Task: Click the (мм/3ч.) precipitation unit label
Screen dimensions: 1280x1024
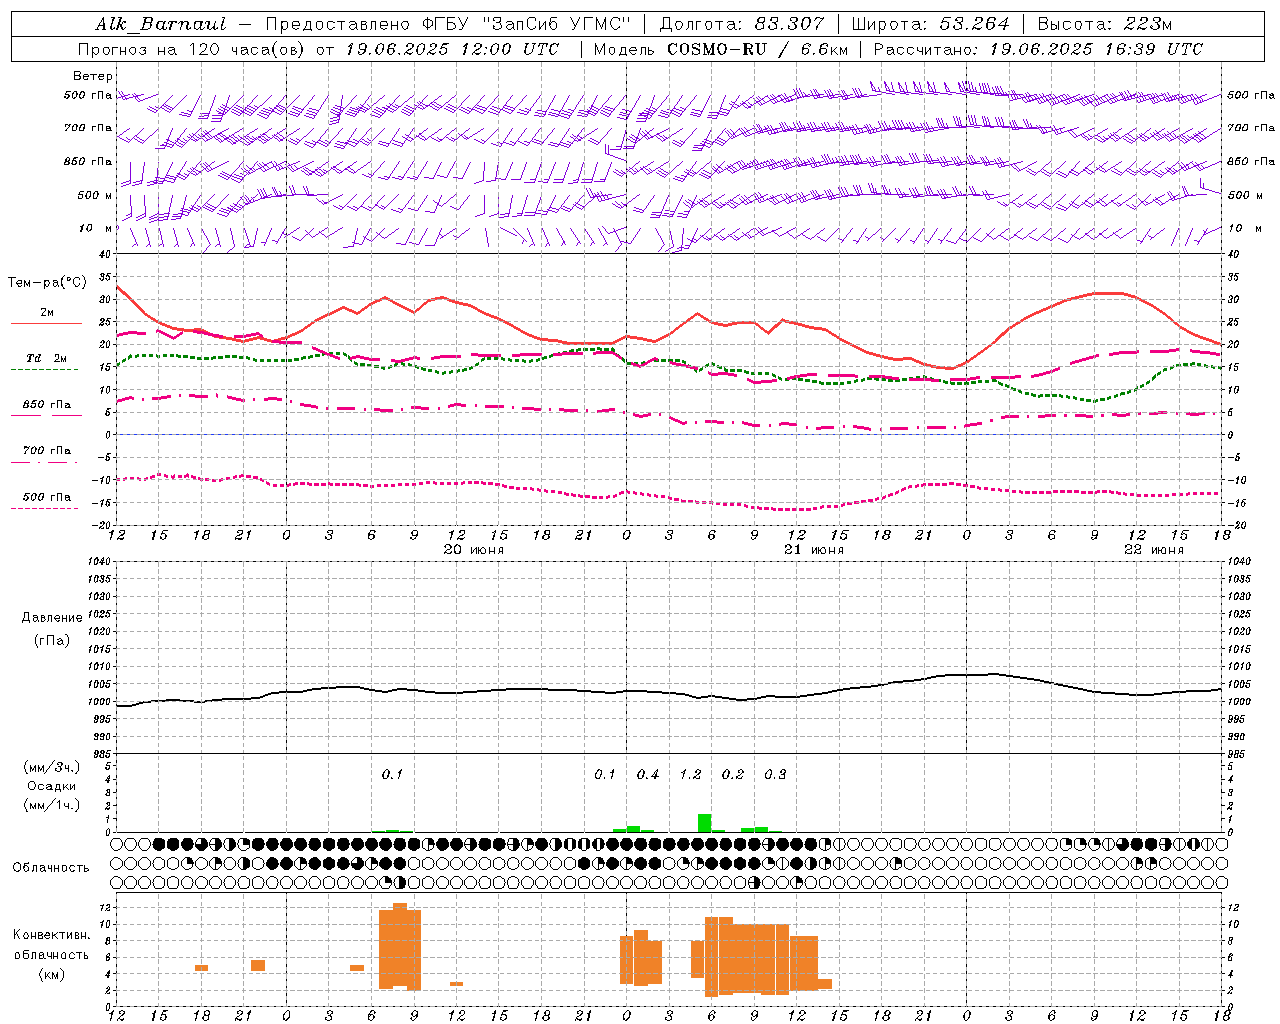Action: pyautogui.click(x=52, y=767)
